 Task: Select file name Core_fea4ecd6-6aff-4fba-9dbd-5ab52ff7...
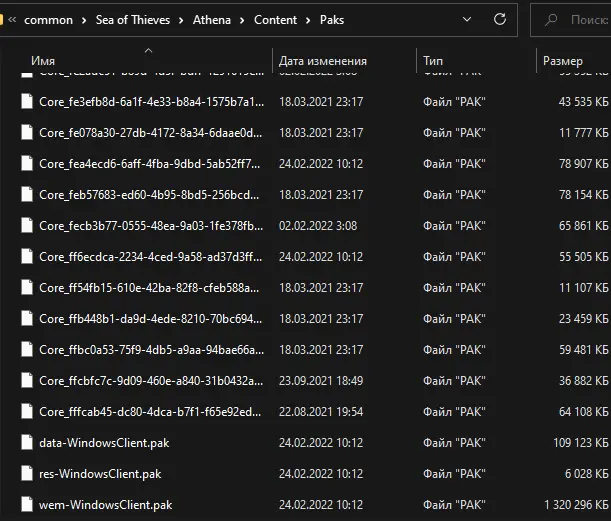point(149,164)
